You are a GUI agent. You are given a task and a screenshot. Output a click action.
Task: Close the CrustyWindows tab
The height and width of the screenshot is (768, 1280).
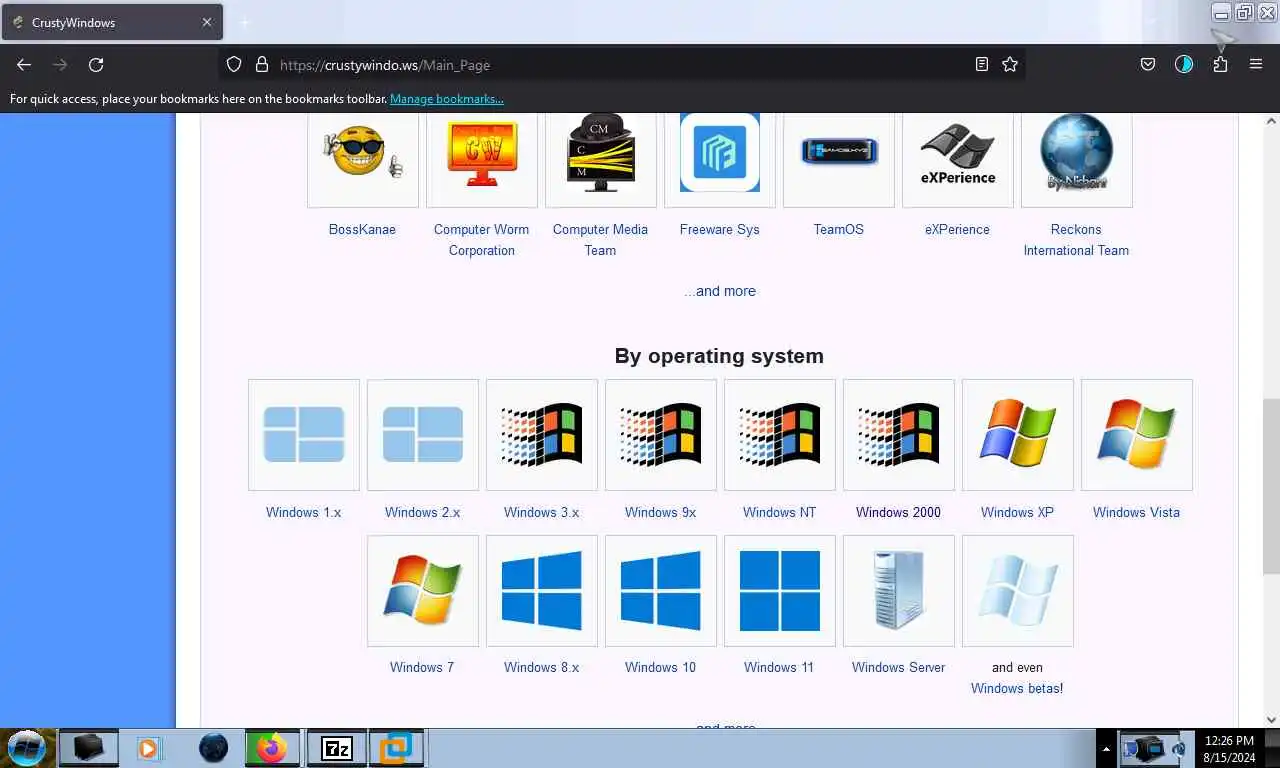[x=207, y=22]
